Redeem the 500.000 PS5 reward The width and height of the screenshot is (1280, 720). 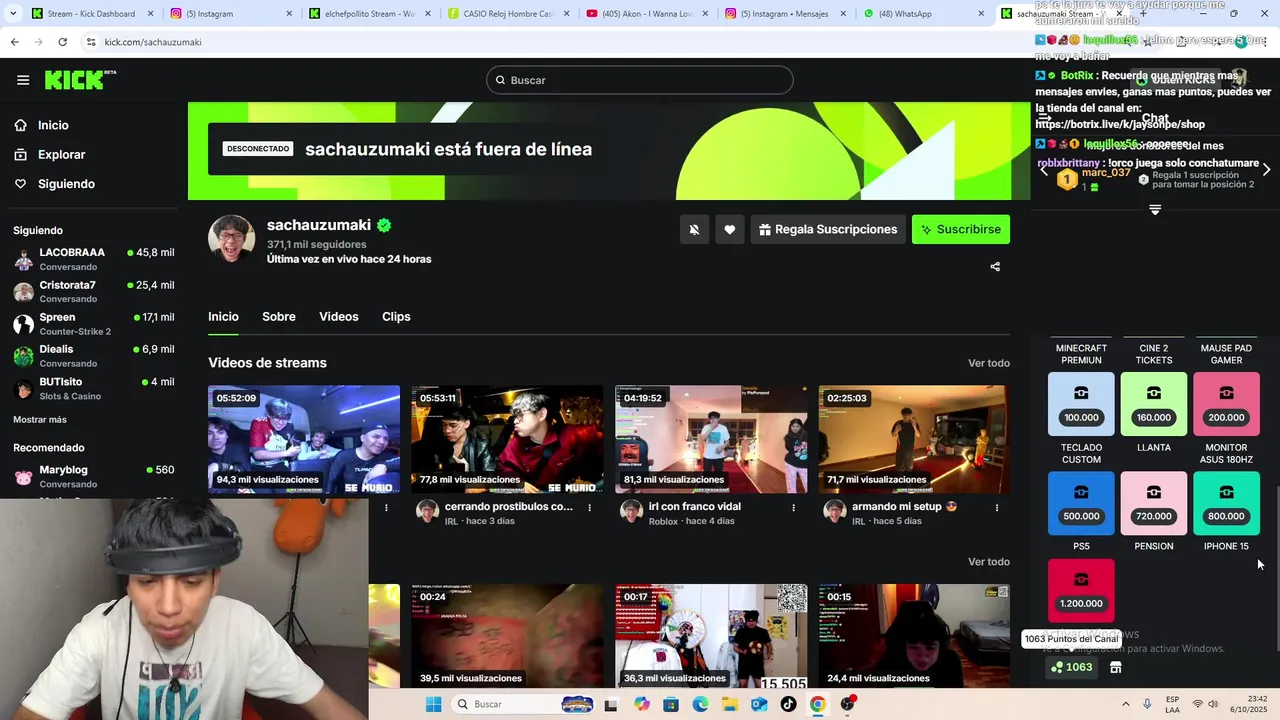click(1081, 503)
